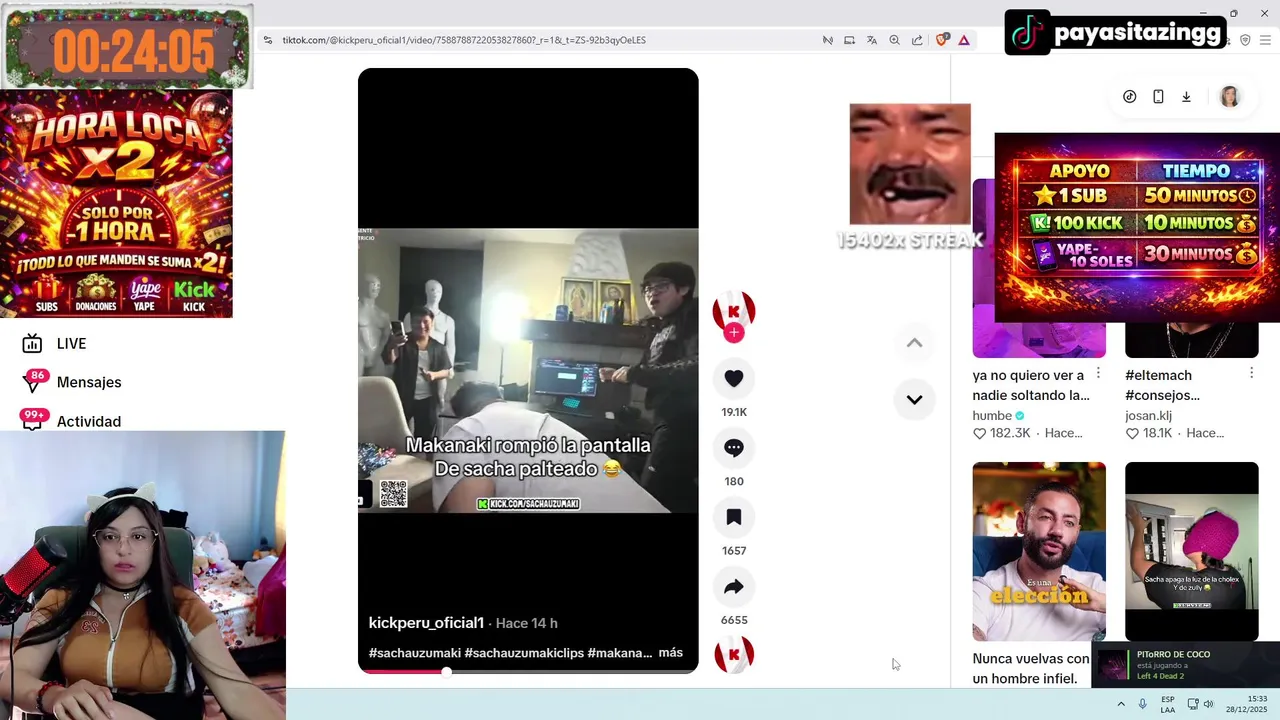The image size is (1280, 720).
Task: Open the kickperu_oficial1 avatar above the like button
Action: [734, 311]
